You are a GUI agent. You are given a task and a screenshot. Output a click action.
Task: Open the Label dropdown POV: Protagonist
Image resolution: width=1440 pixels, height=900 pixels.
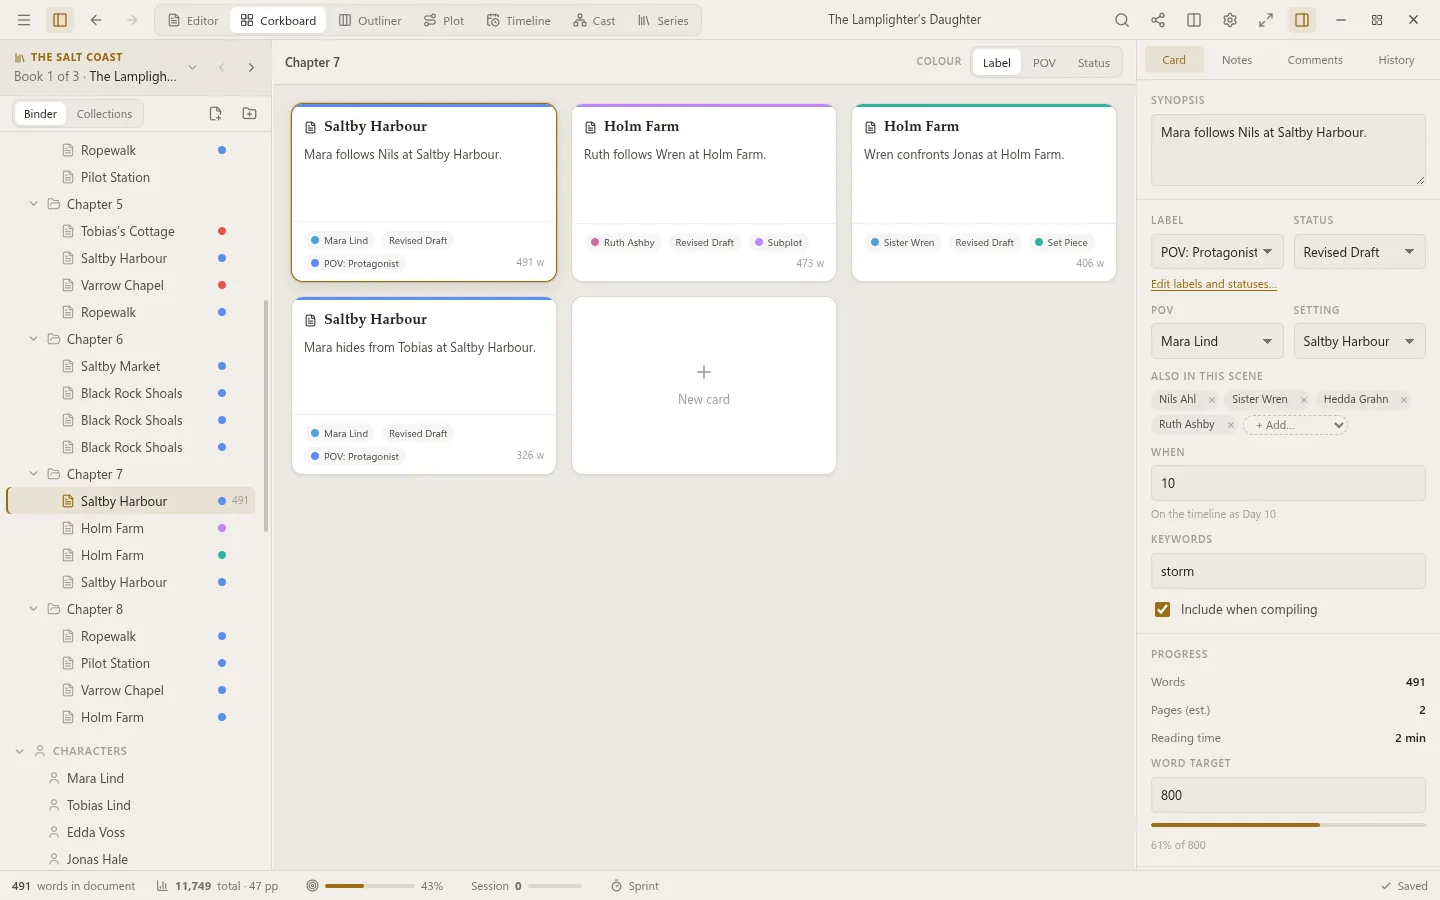coord(1217,252)
